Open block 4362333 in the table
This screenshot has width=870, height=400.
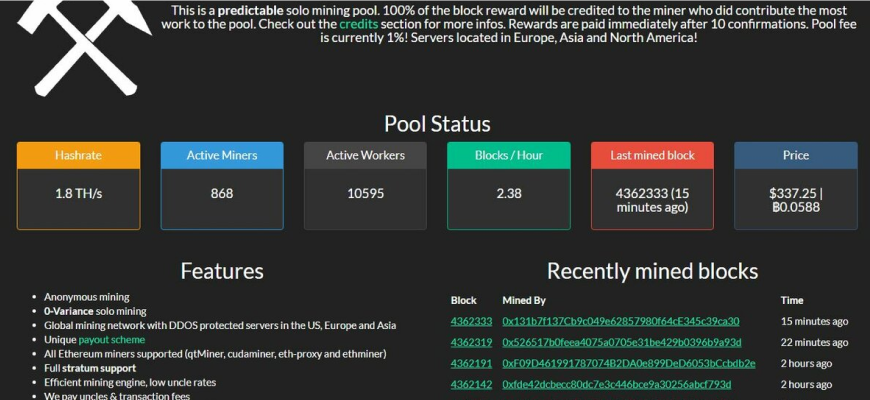(471, 321)
